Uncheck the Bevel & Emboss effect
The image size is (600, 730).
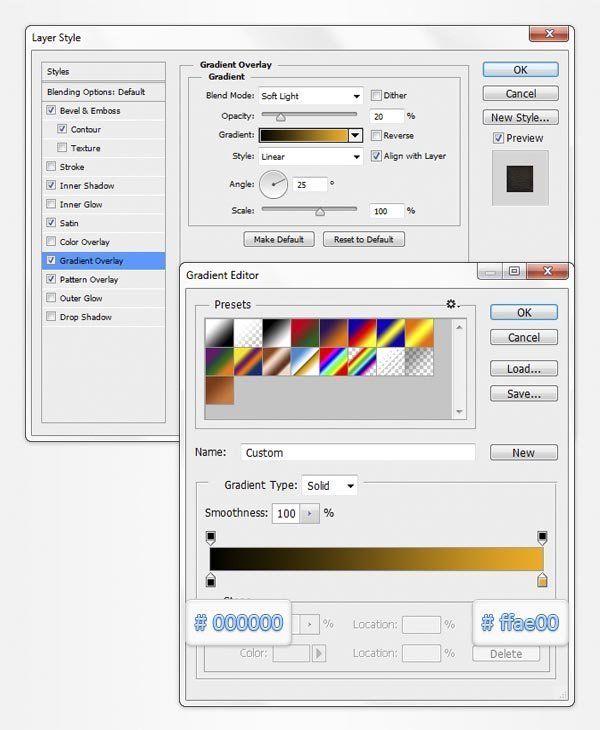point(51,110)
